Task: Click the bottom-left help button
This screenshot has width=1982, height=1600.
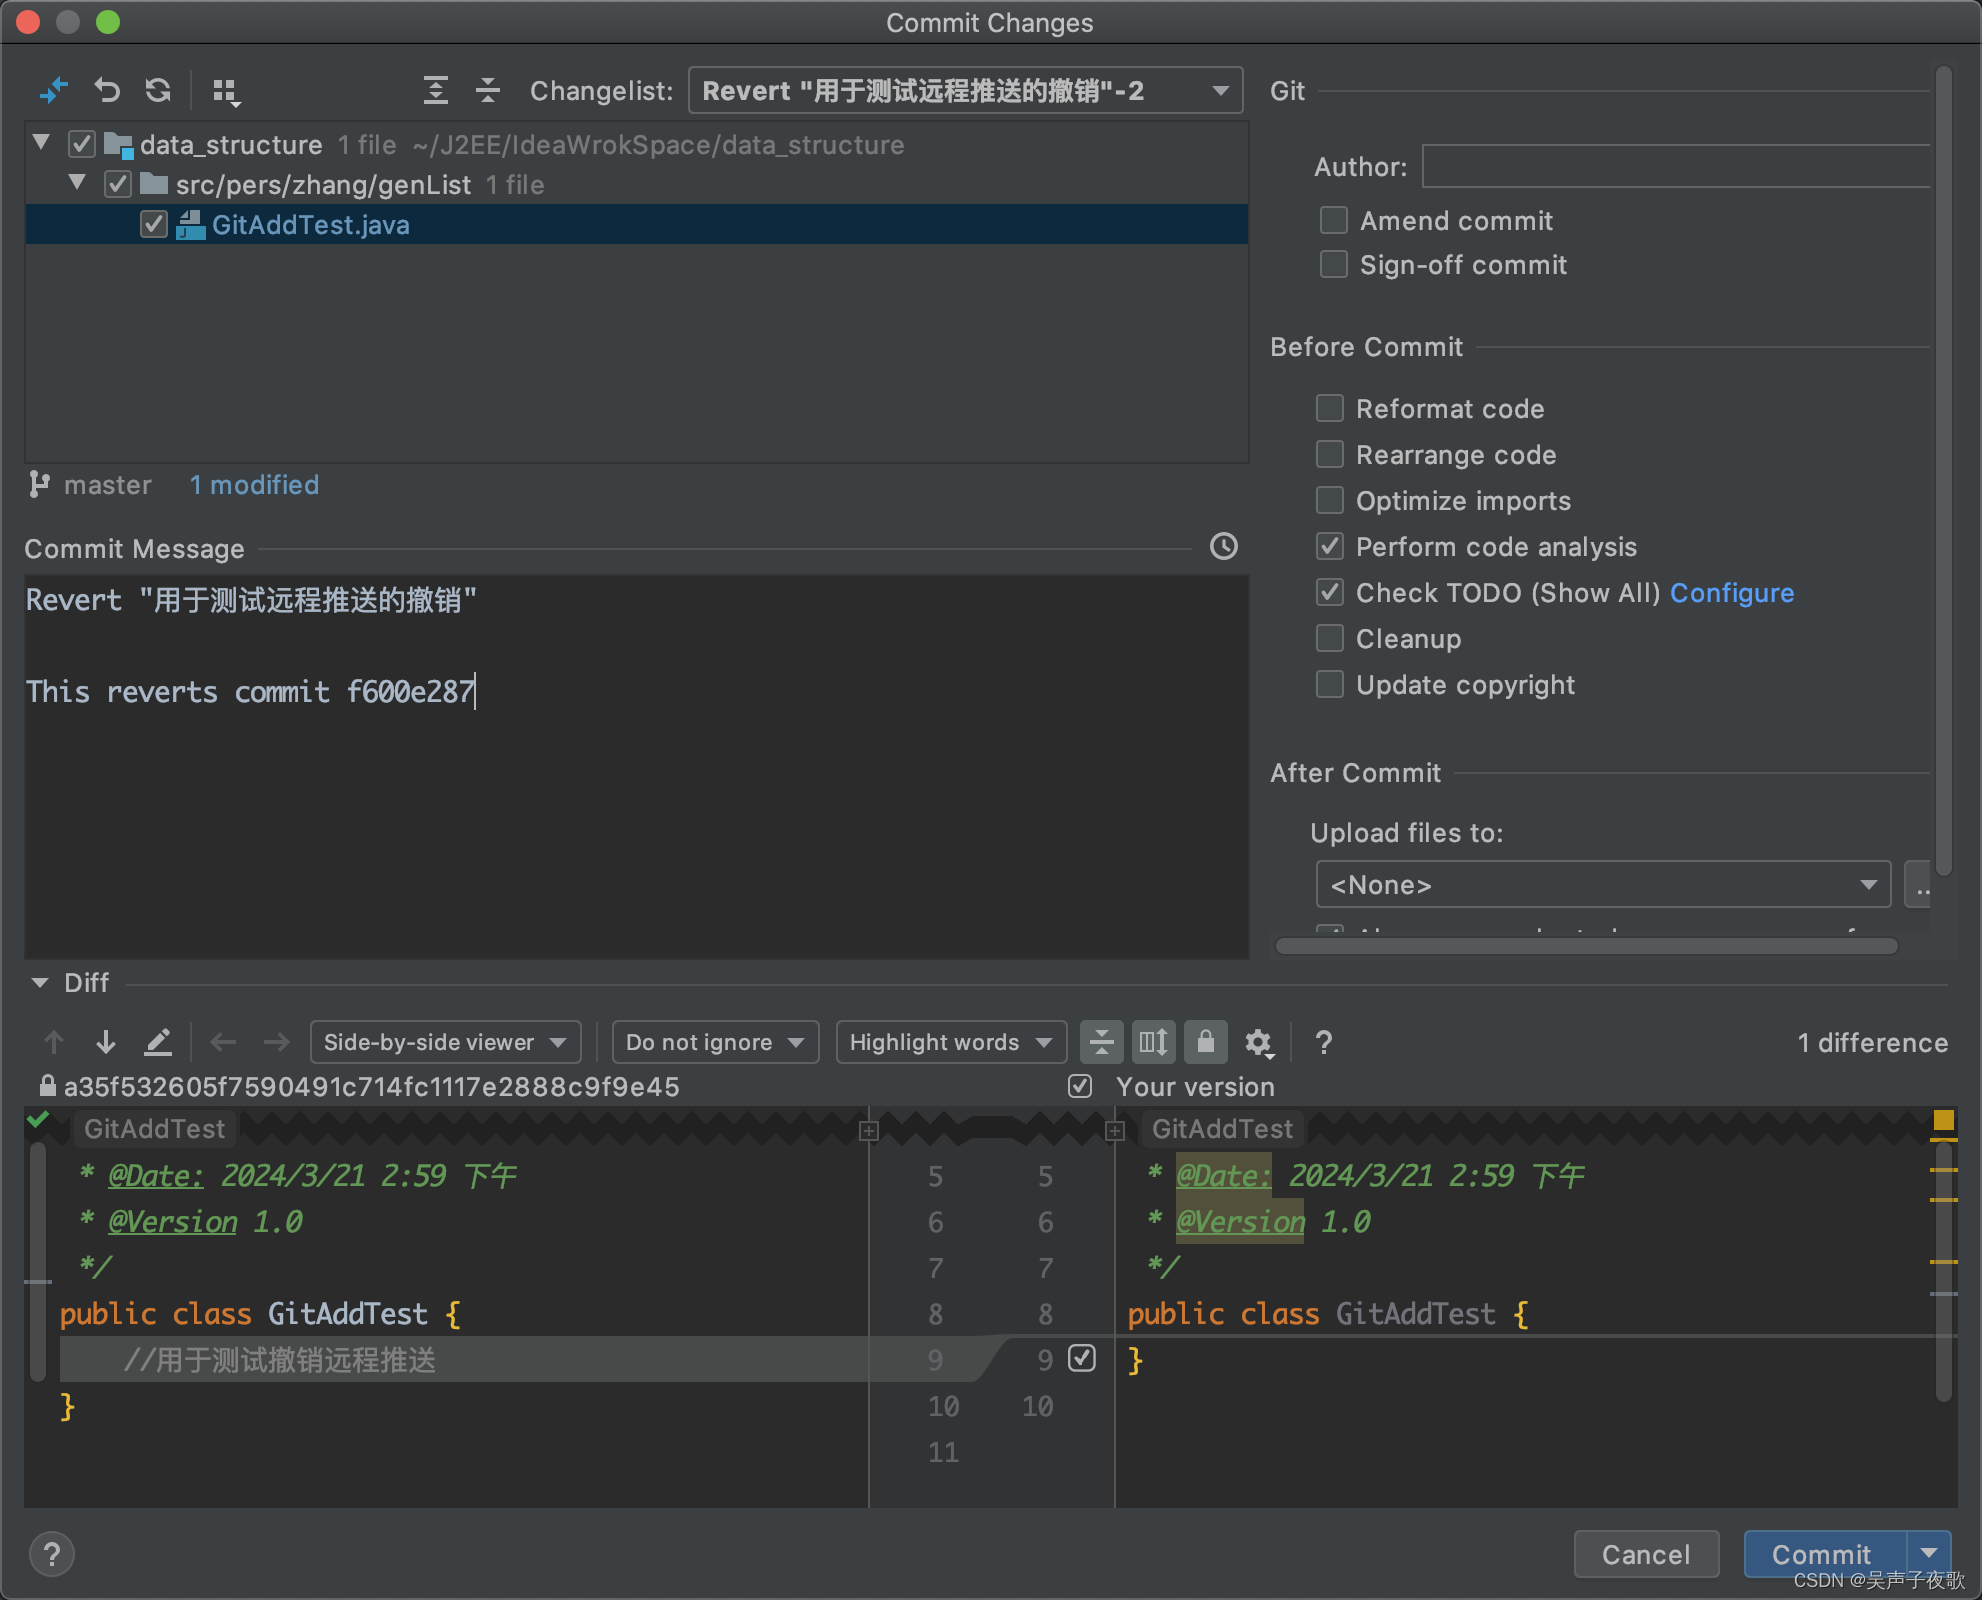Action: [x=52, y=1554]
